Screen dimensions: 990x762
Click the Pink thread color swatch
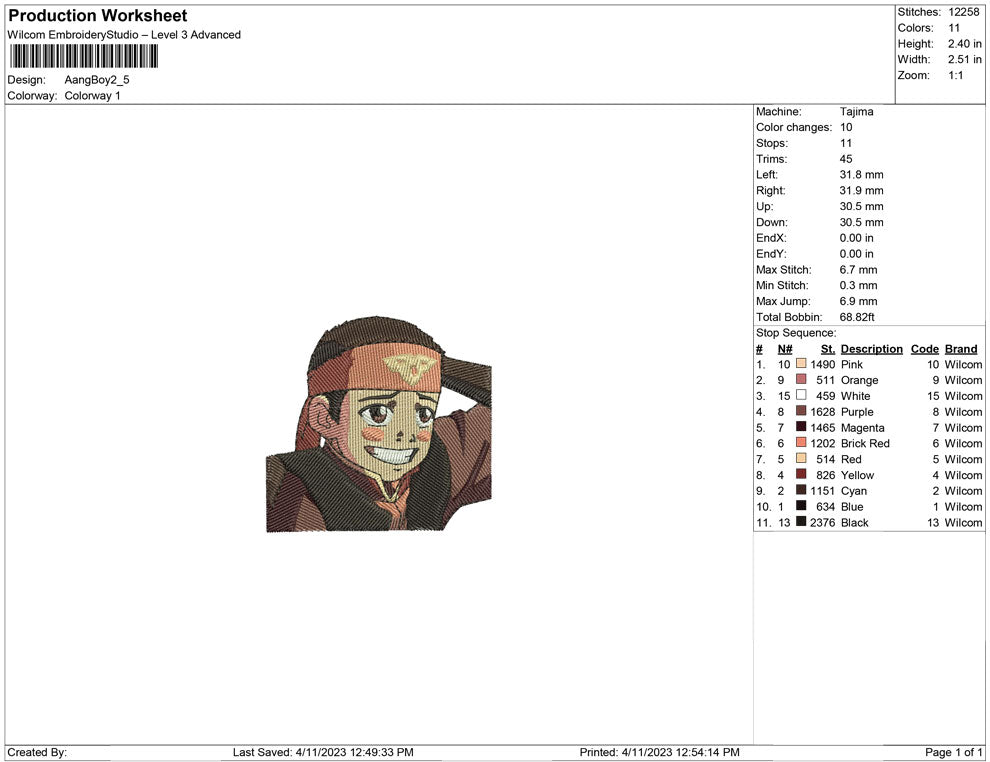tap(801, 364)
